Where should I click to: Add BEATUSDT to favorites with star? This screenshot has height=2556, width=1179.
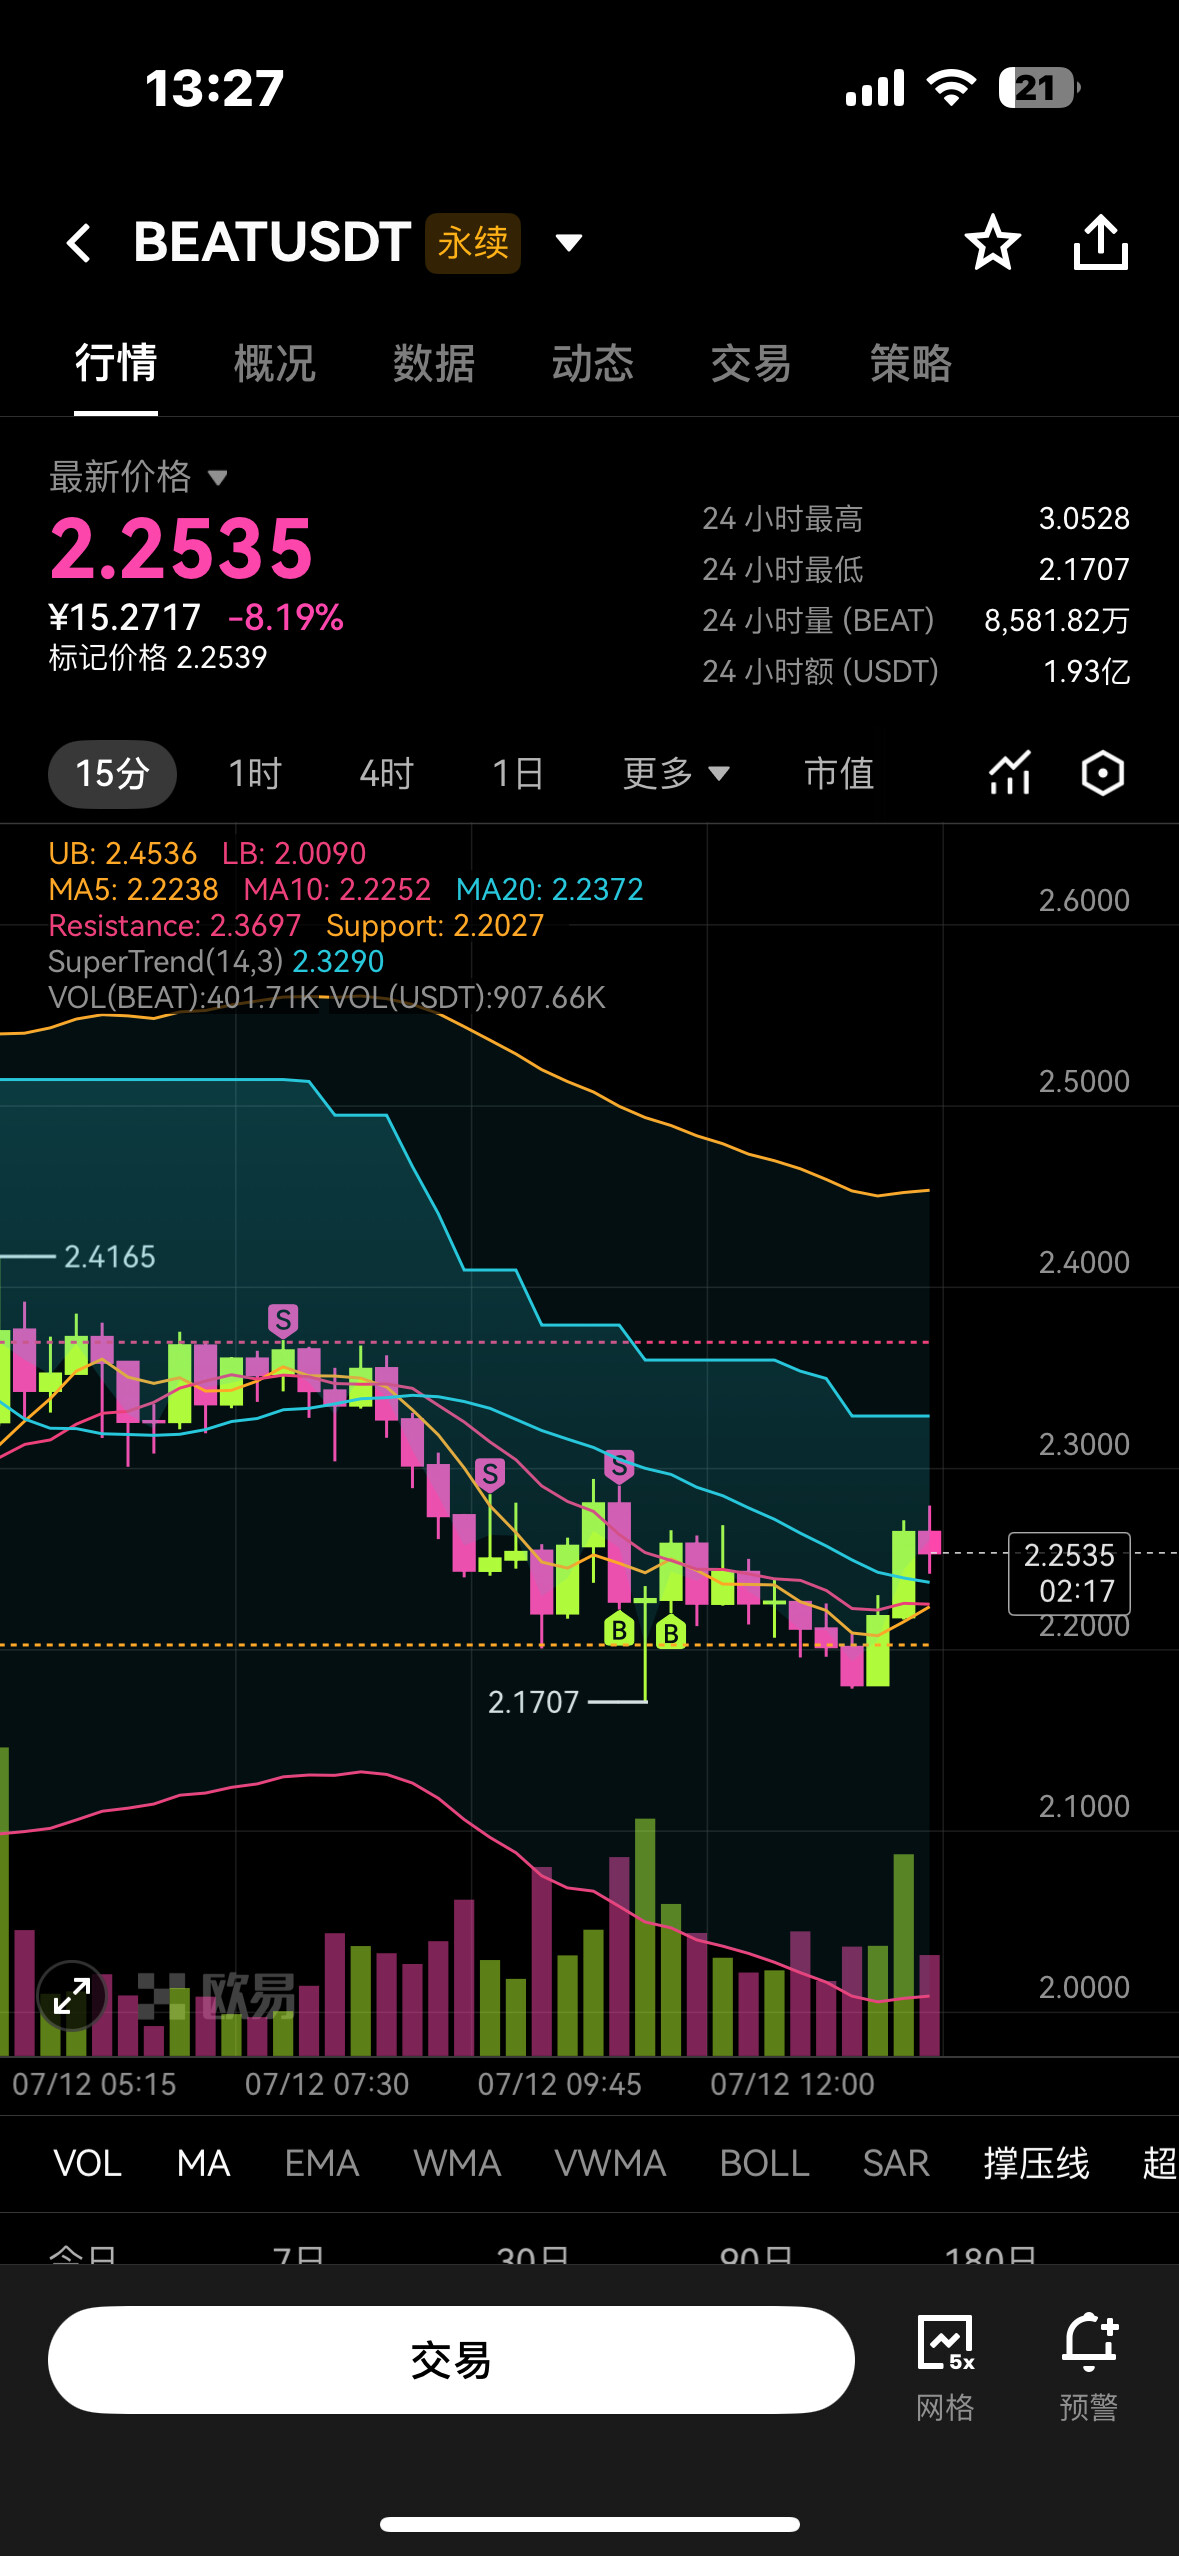click(x=992, y=243)
